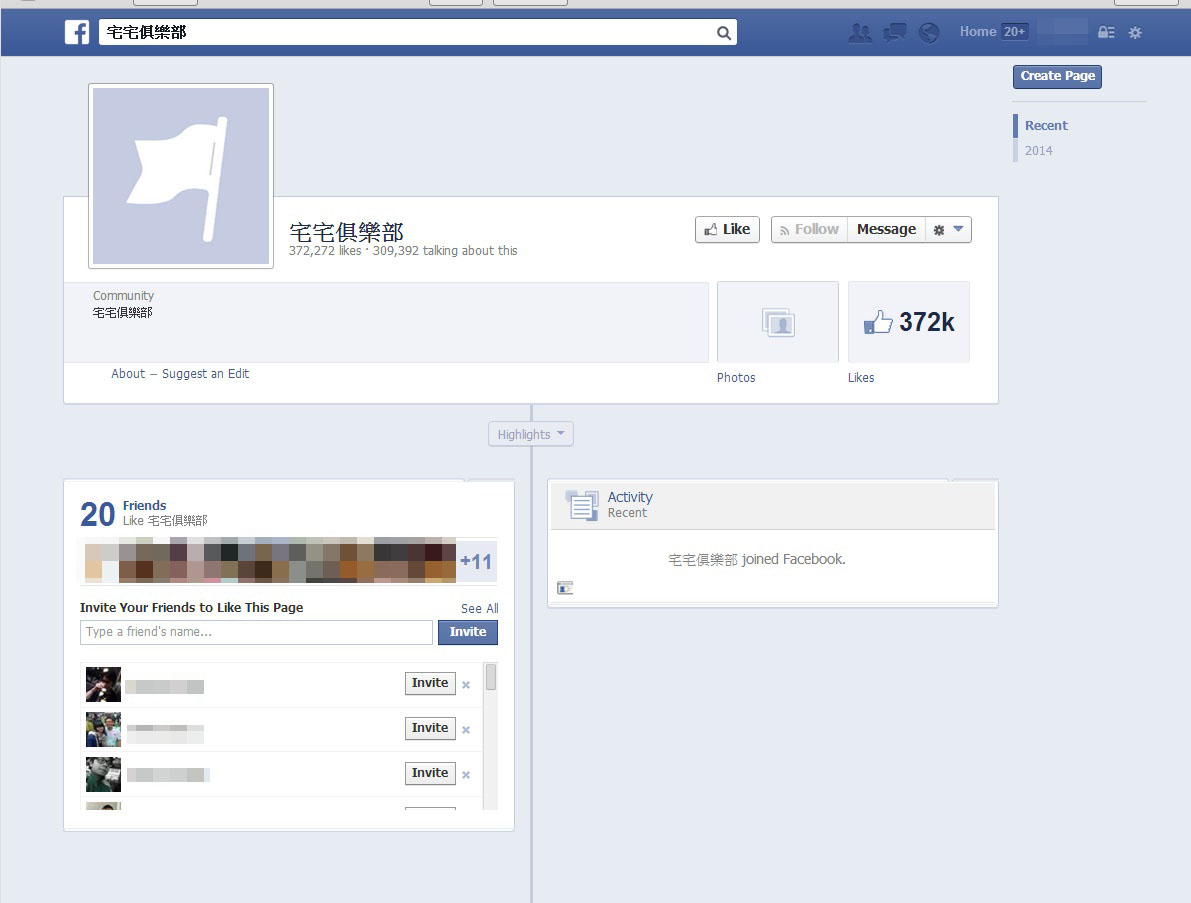Toggle Like on the page
This screenshot has height=903, width=1191.
coord(727,229)
